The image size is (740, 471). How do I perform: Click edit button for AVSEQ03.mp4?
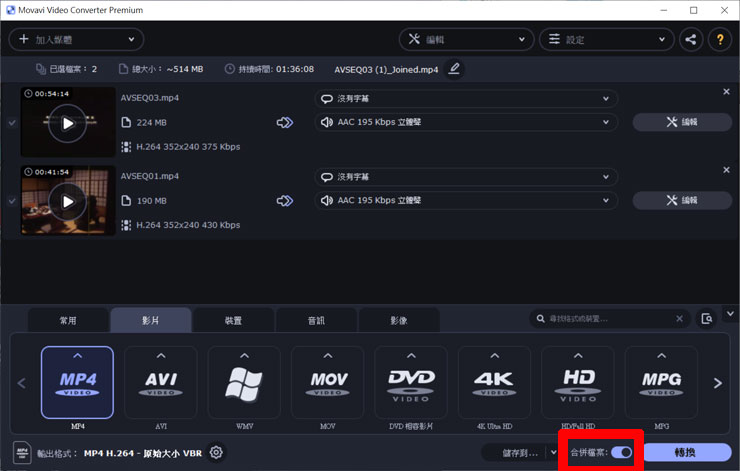coord(682,122)
